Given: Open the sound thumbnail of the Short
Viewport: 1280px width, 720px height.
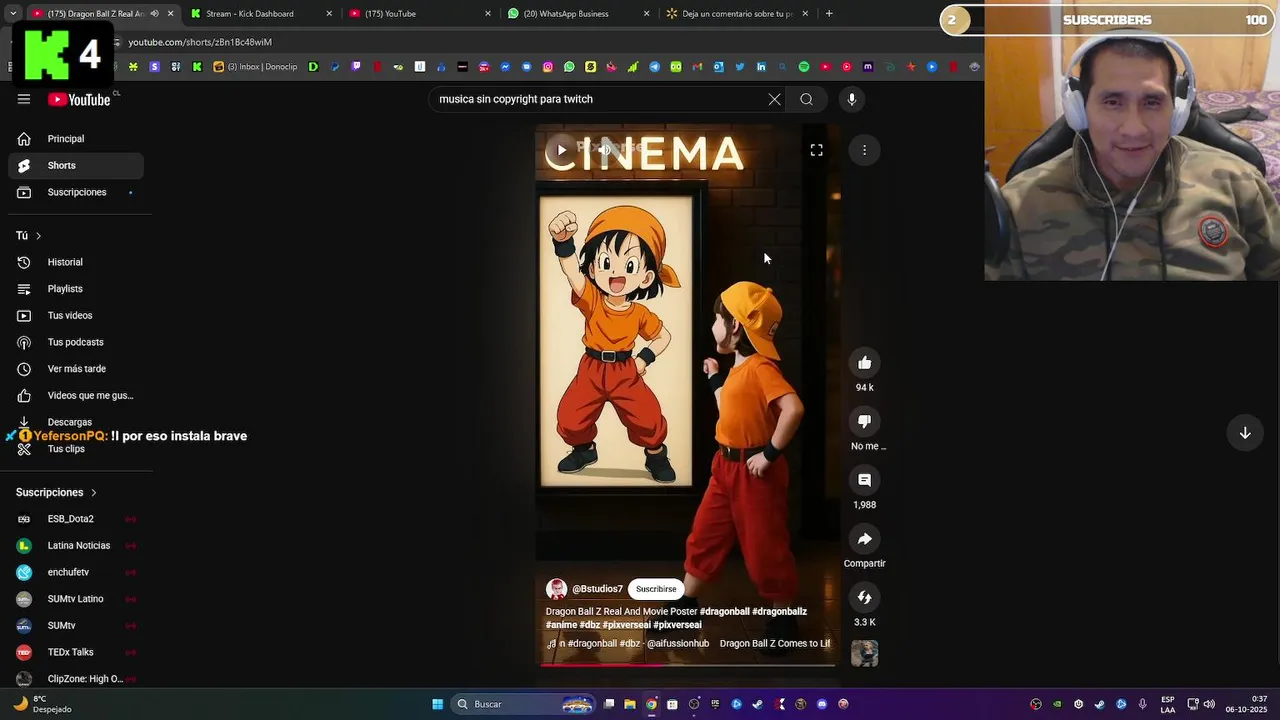Looking at the screenshot, I should click(x=864, y=653).
